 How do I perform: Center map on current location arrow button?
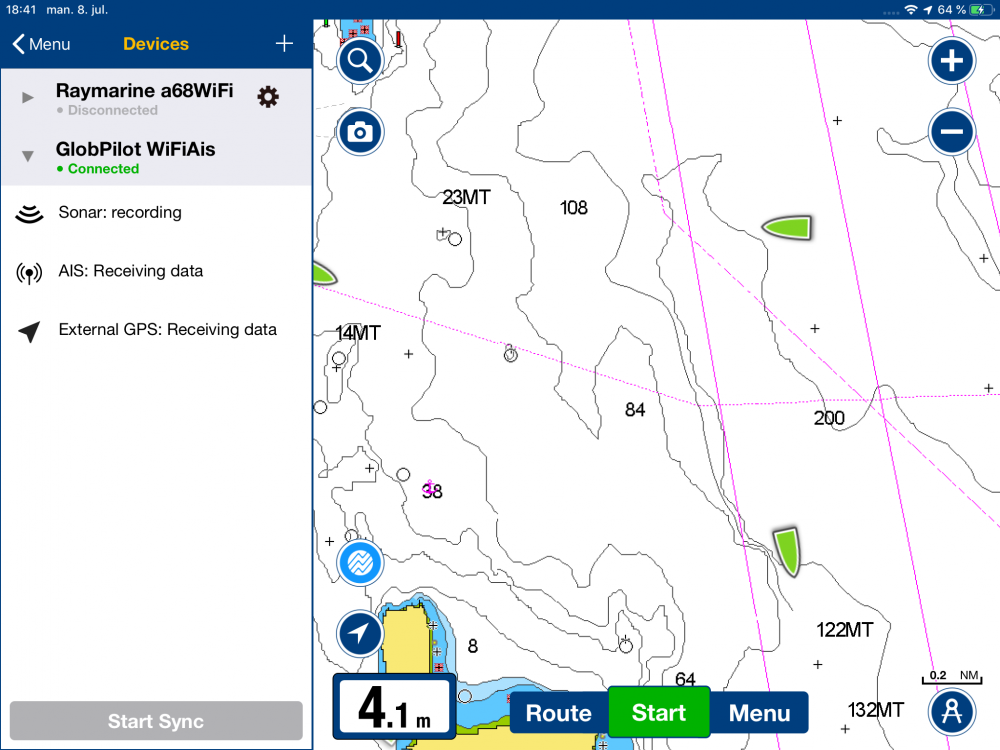tap(360, 634)
